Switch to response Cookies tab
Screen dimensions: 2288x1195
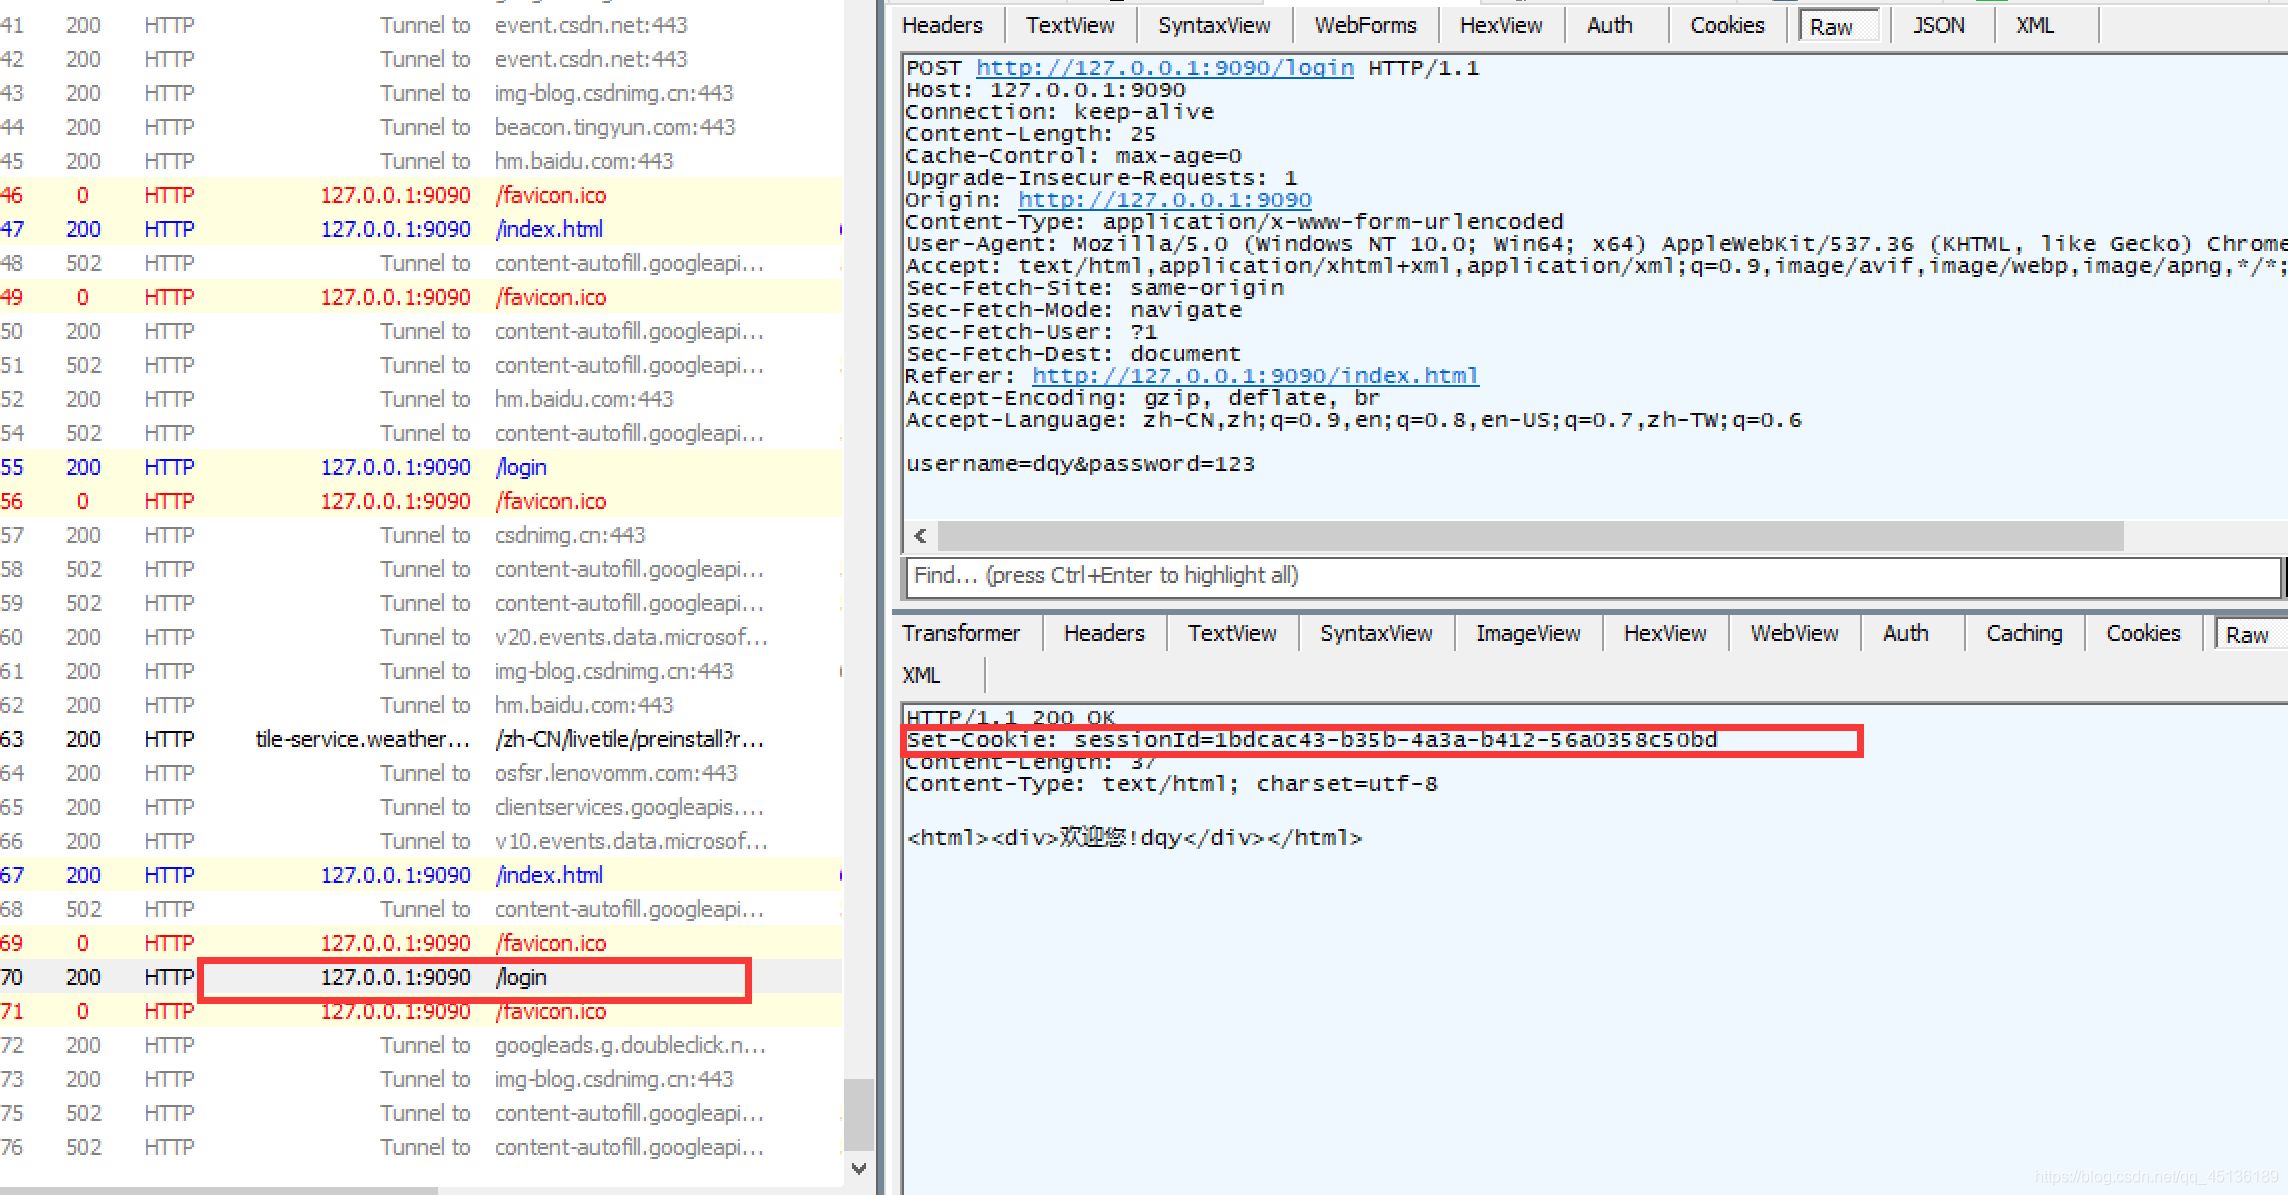click(2143, 633)
